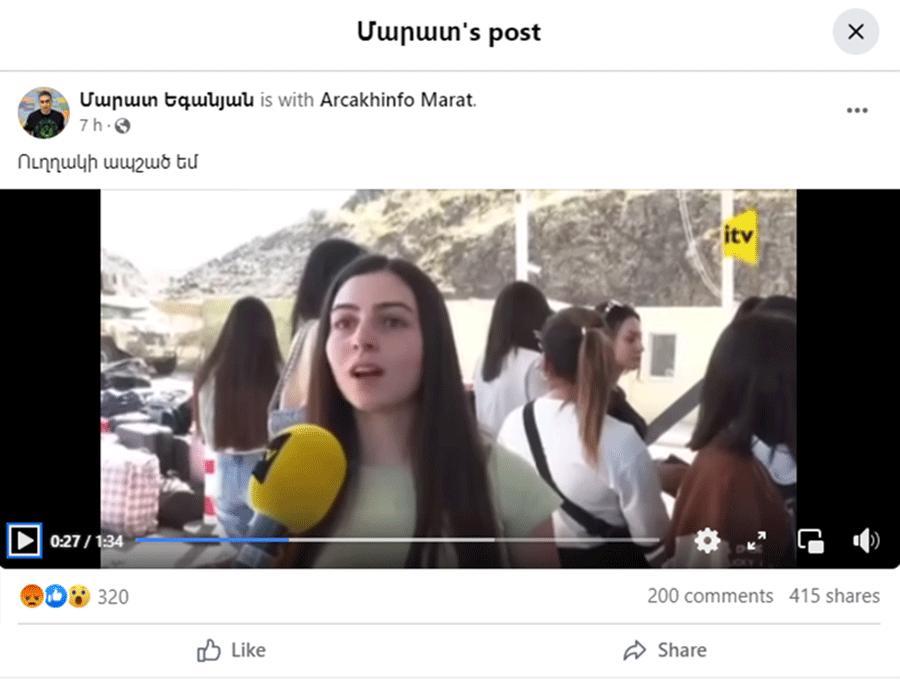Close the post dialog
The height and width of the screenshot is (680, 900).
(x=856, y=32)
